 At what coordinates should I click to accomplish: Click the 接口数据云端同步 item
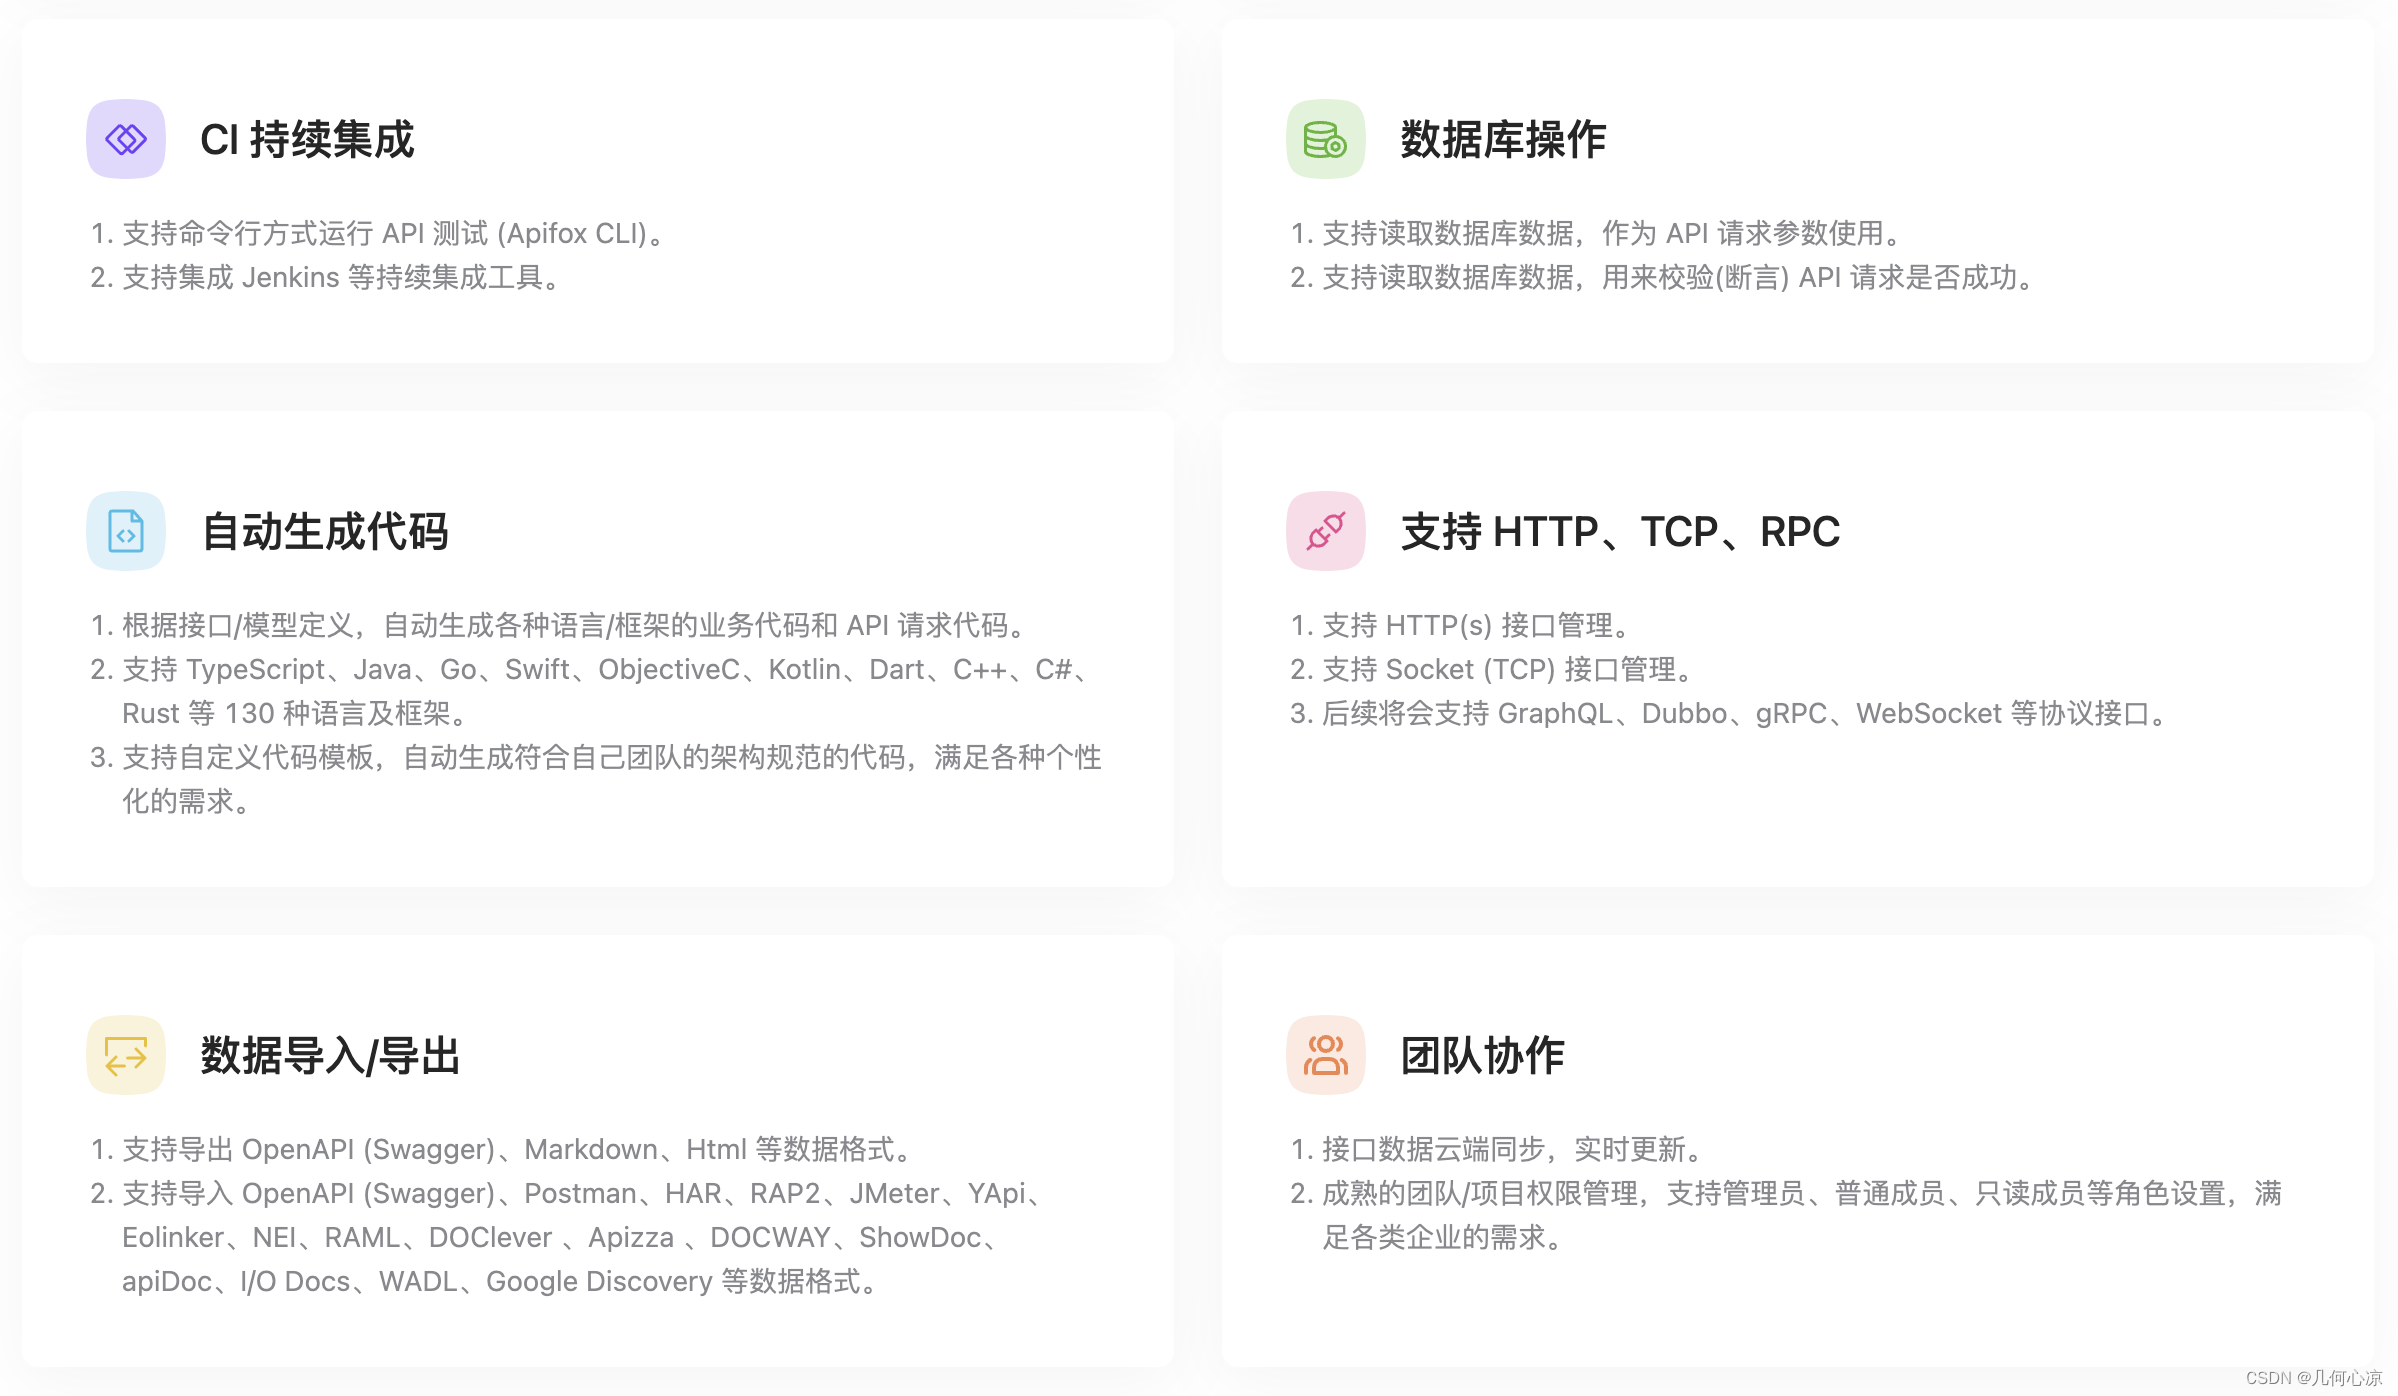(x=1498, y=1149)
